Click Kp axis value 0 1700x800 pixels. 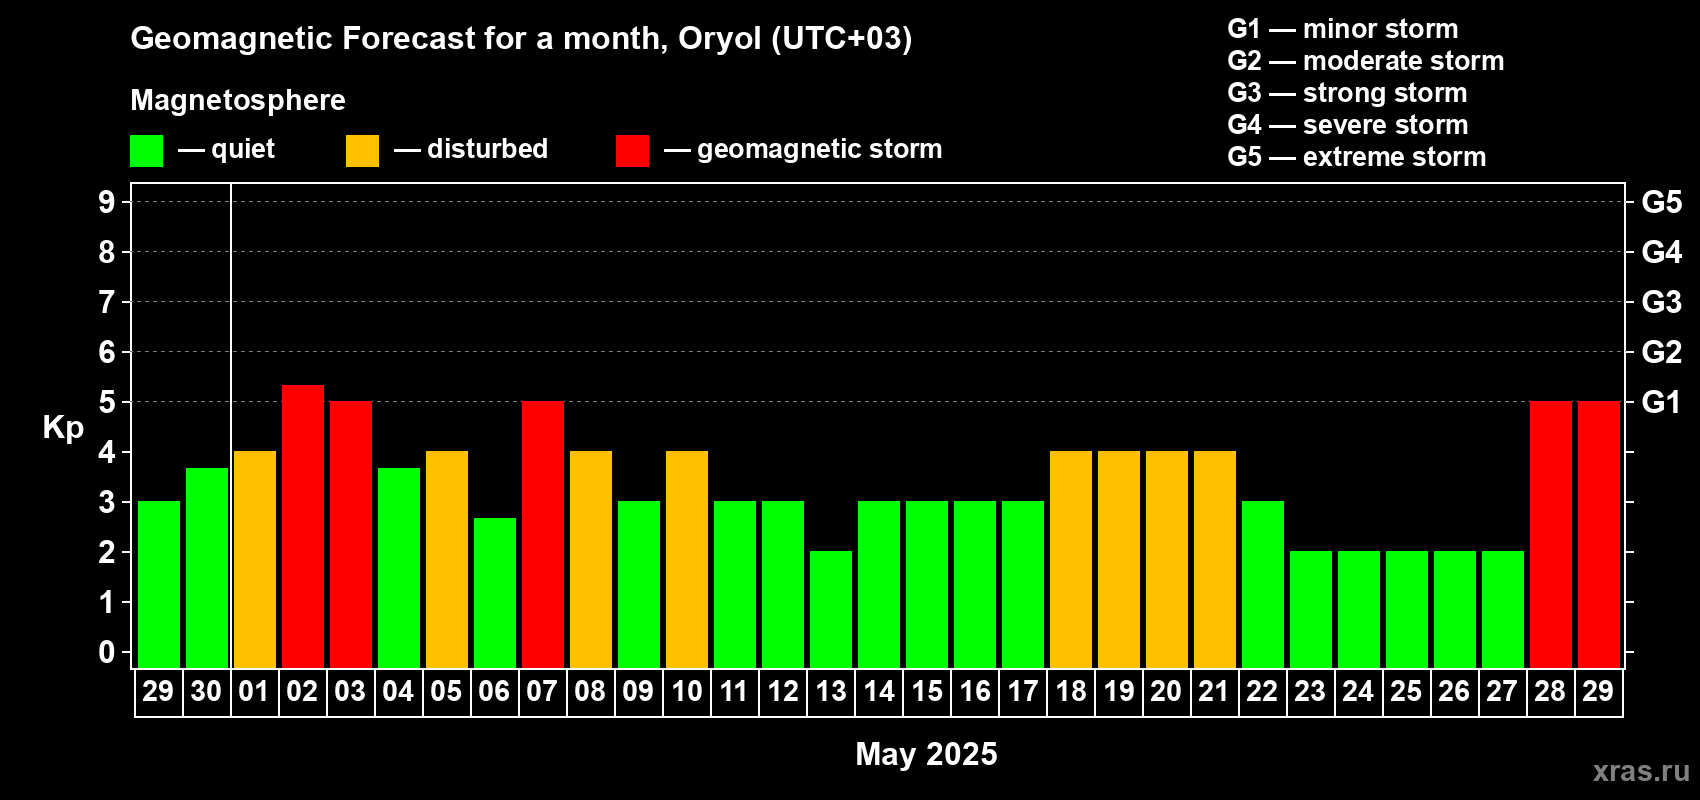(107, 652)
